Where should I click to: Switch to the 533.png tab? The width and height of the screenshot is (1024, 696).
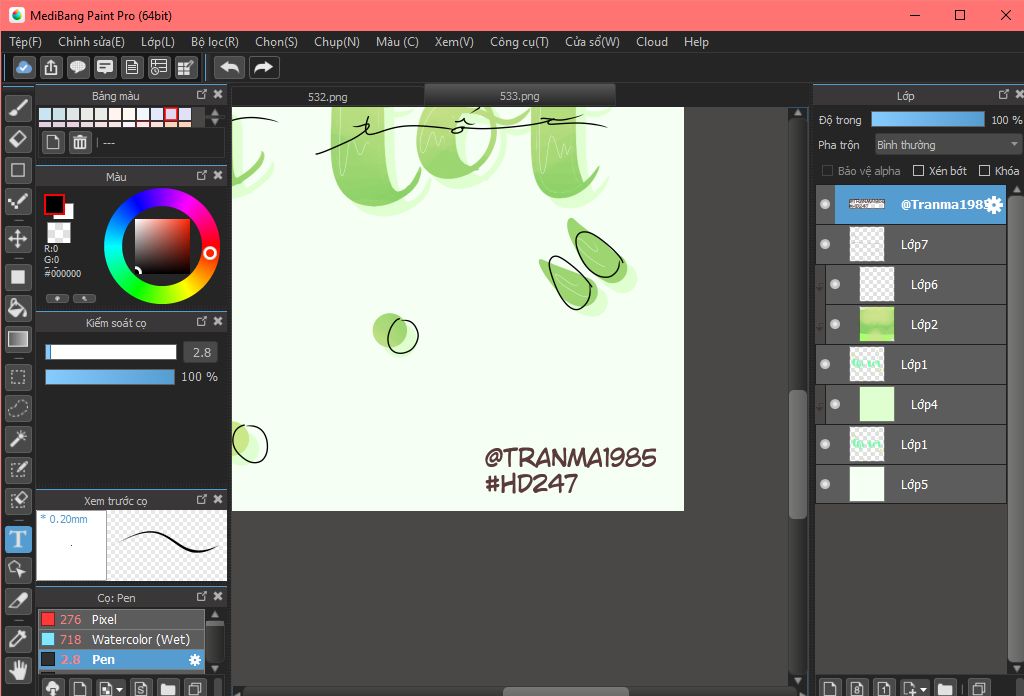(x=520, y=96)
